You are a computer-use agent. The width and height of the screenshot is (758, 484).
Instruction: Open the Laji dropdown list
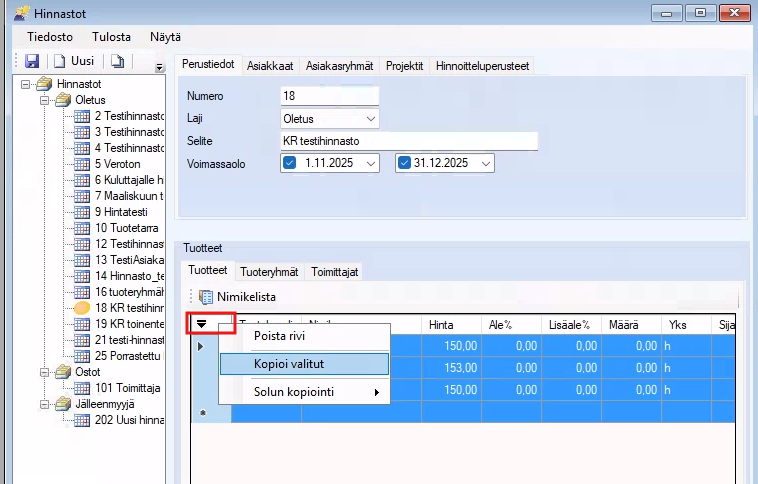click(371, 119)
